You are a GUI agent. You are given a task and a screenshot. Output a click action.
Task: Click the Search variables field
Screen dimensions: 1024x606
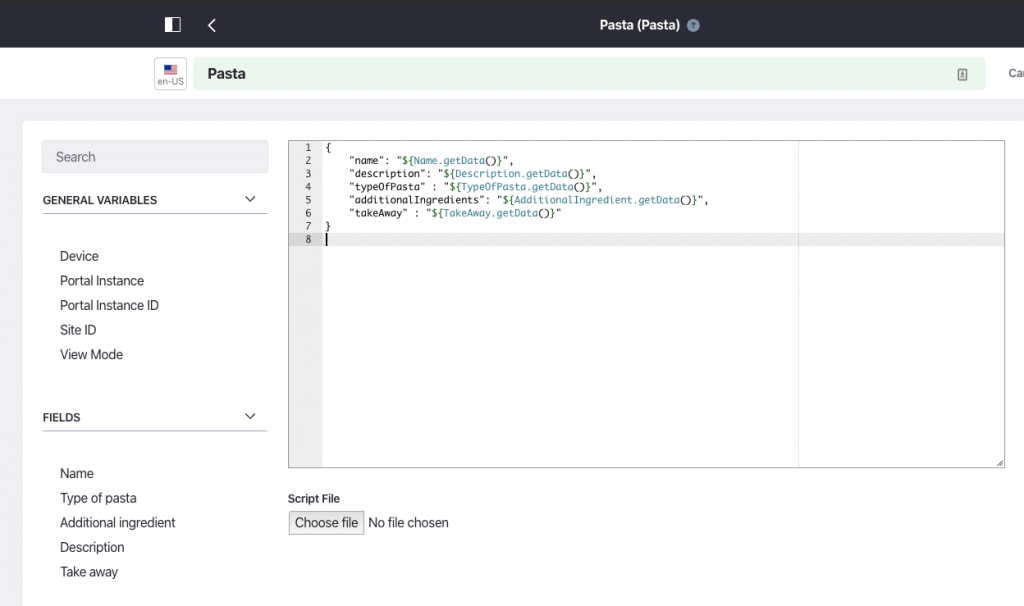155,157
